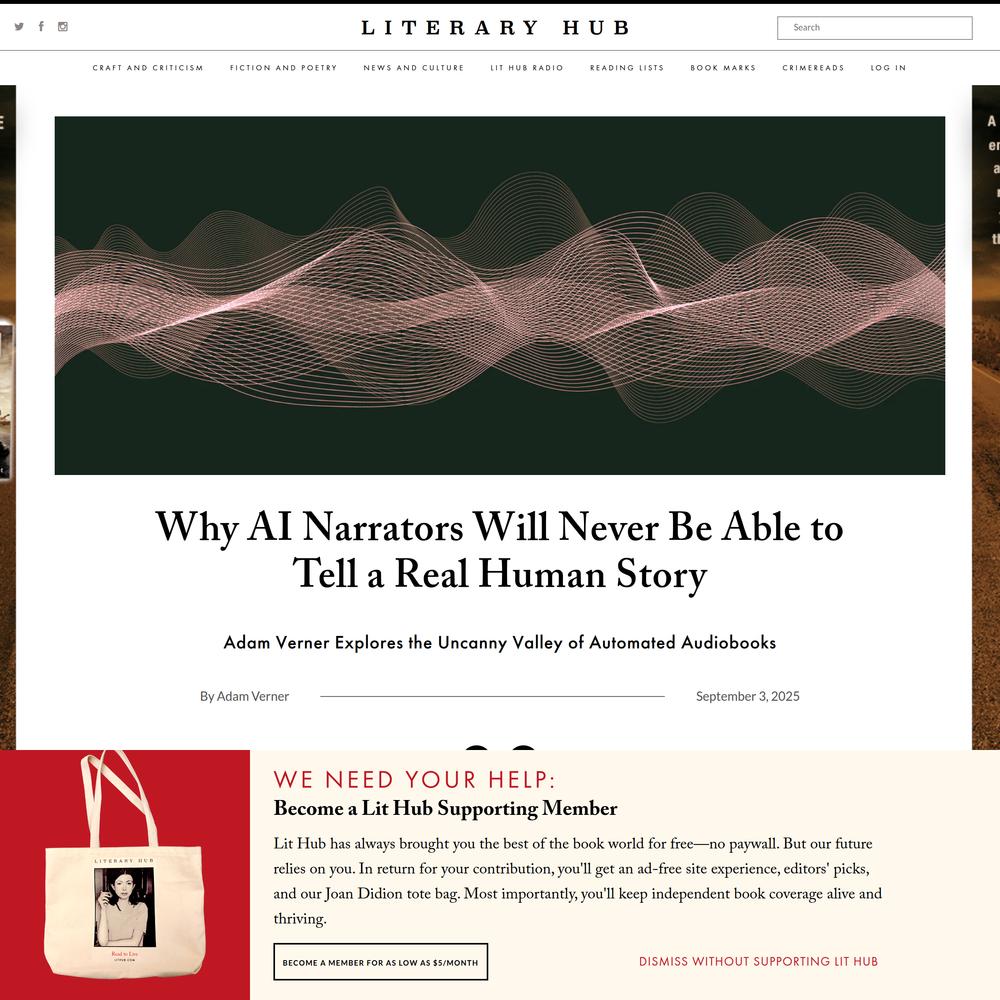Click the Joan Didion tote bag image
This screenshot has height=1000, width=1000.
(x=124, y=872)
